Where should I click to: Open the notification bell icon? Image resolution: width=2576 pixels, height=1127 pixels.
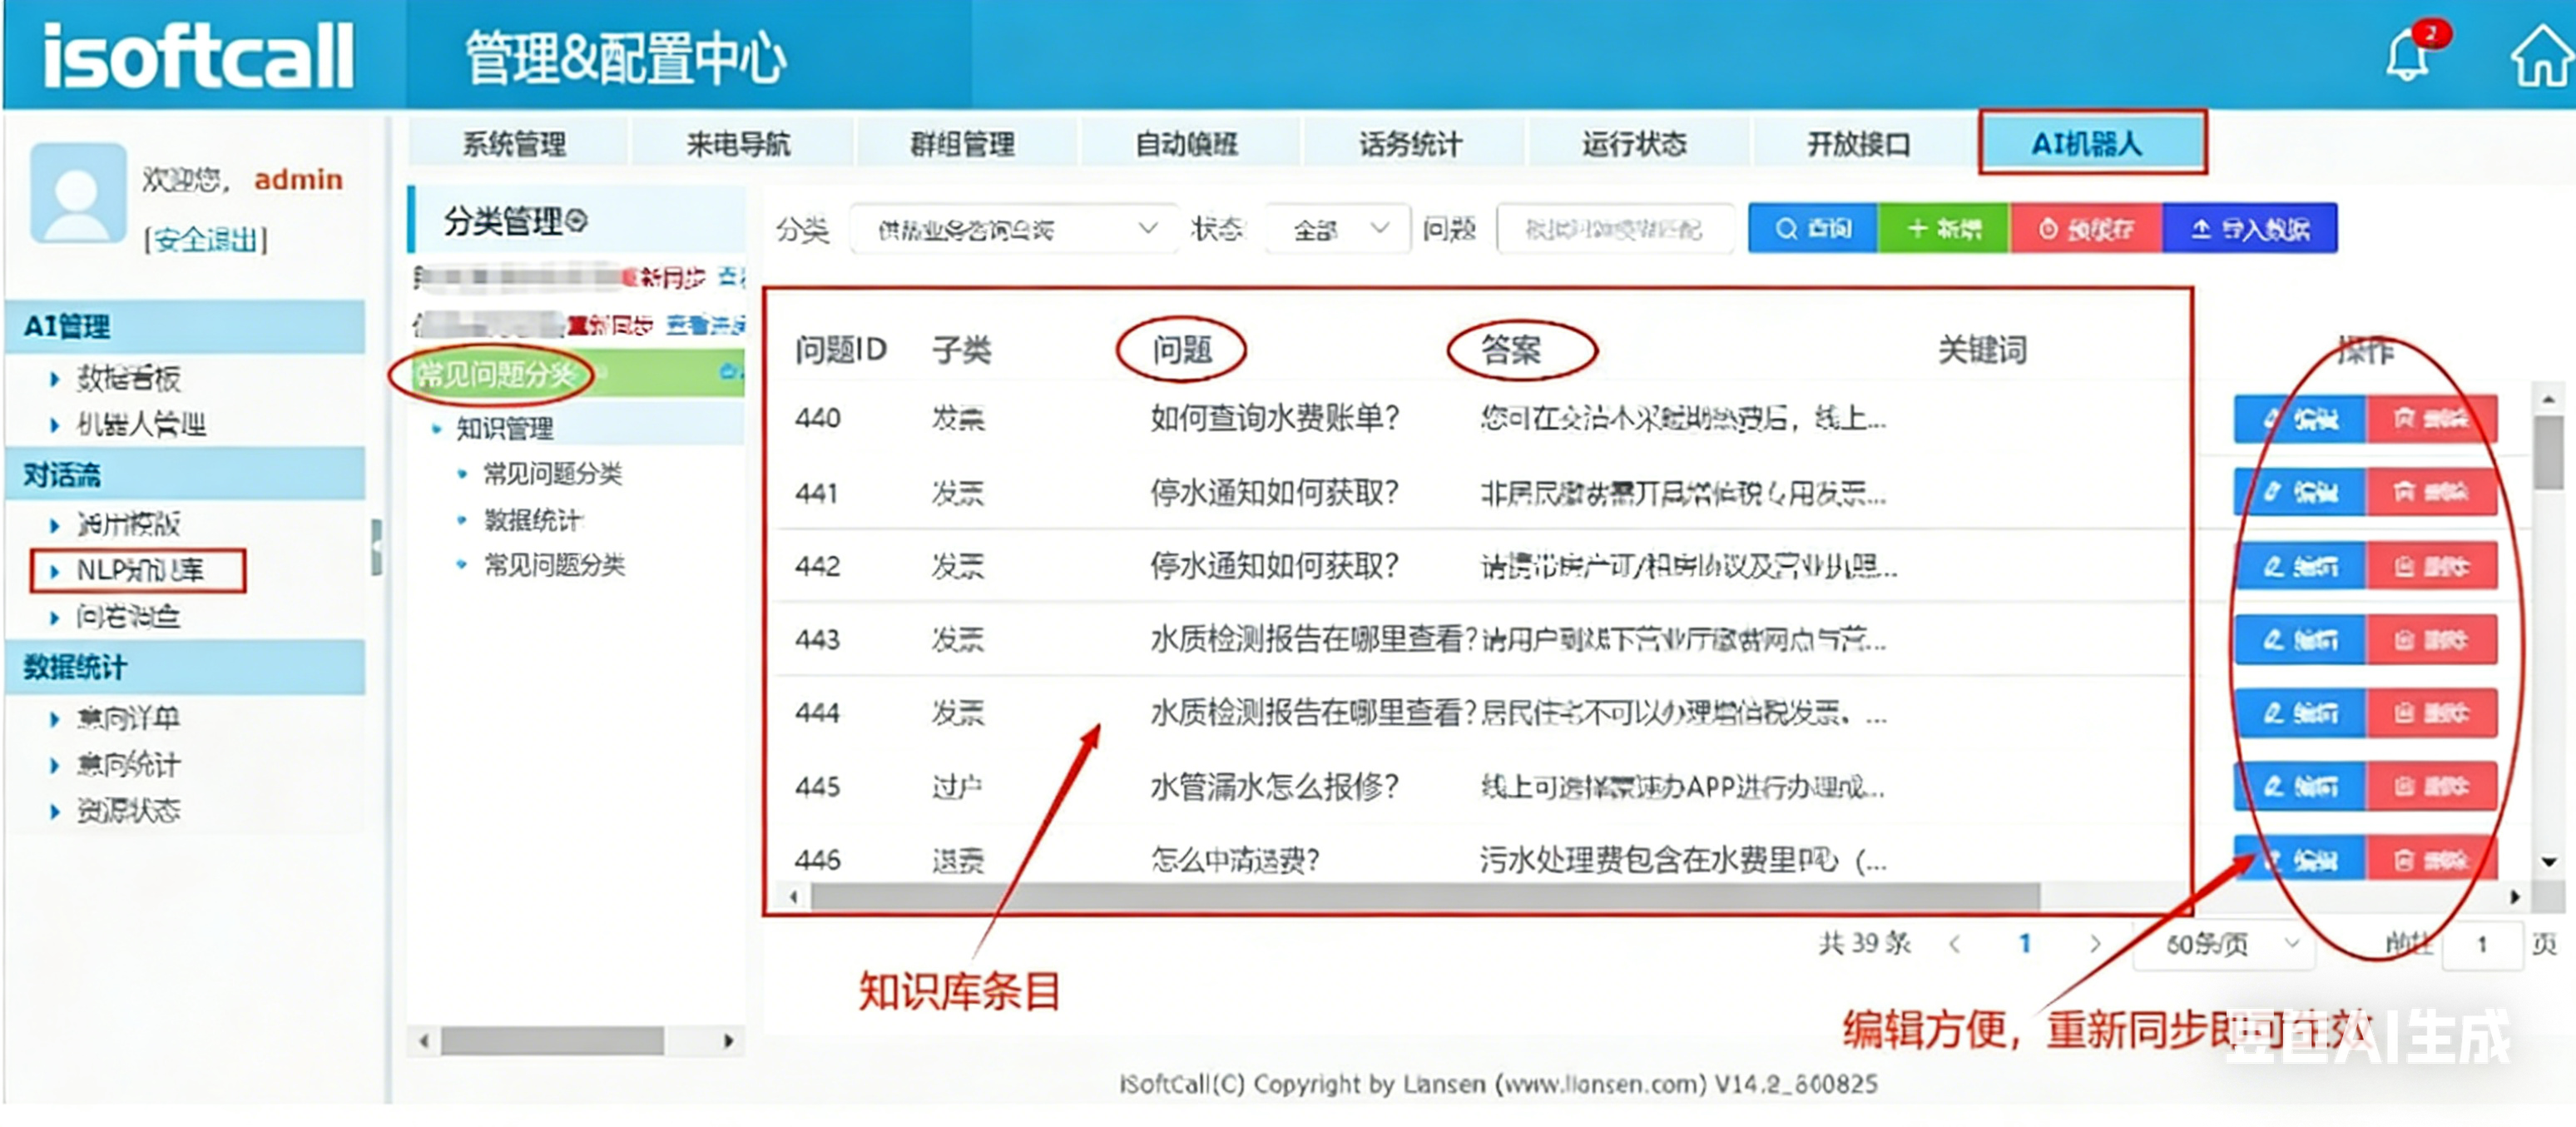(2408, 55)
